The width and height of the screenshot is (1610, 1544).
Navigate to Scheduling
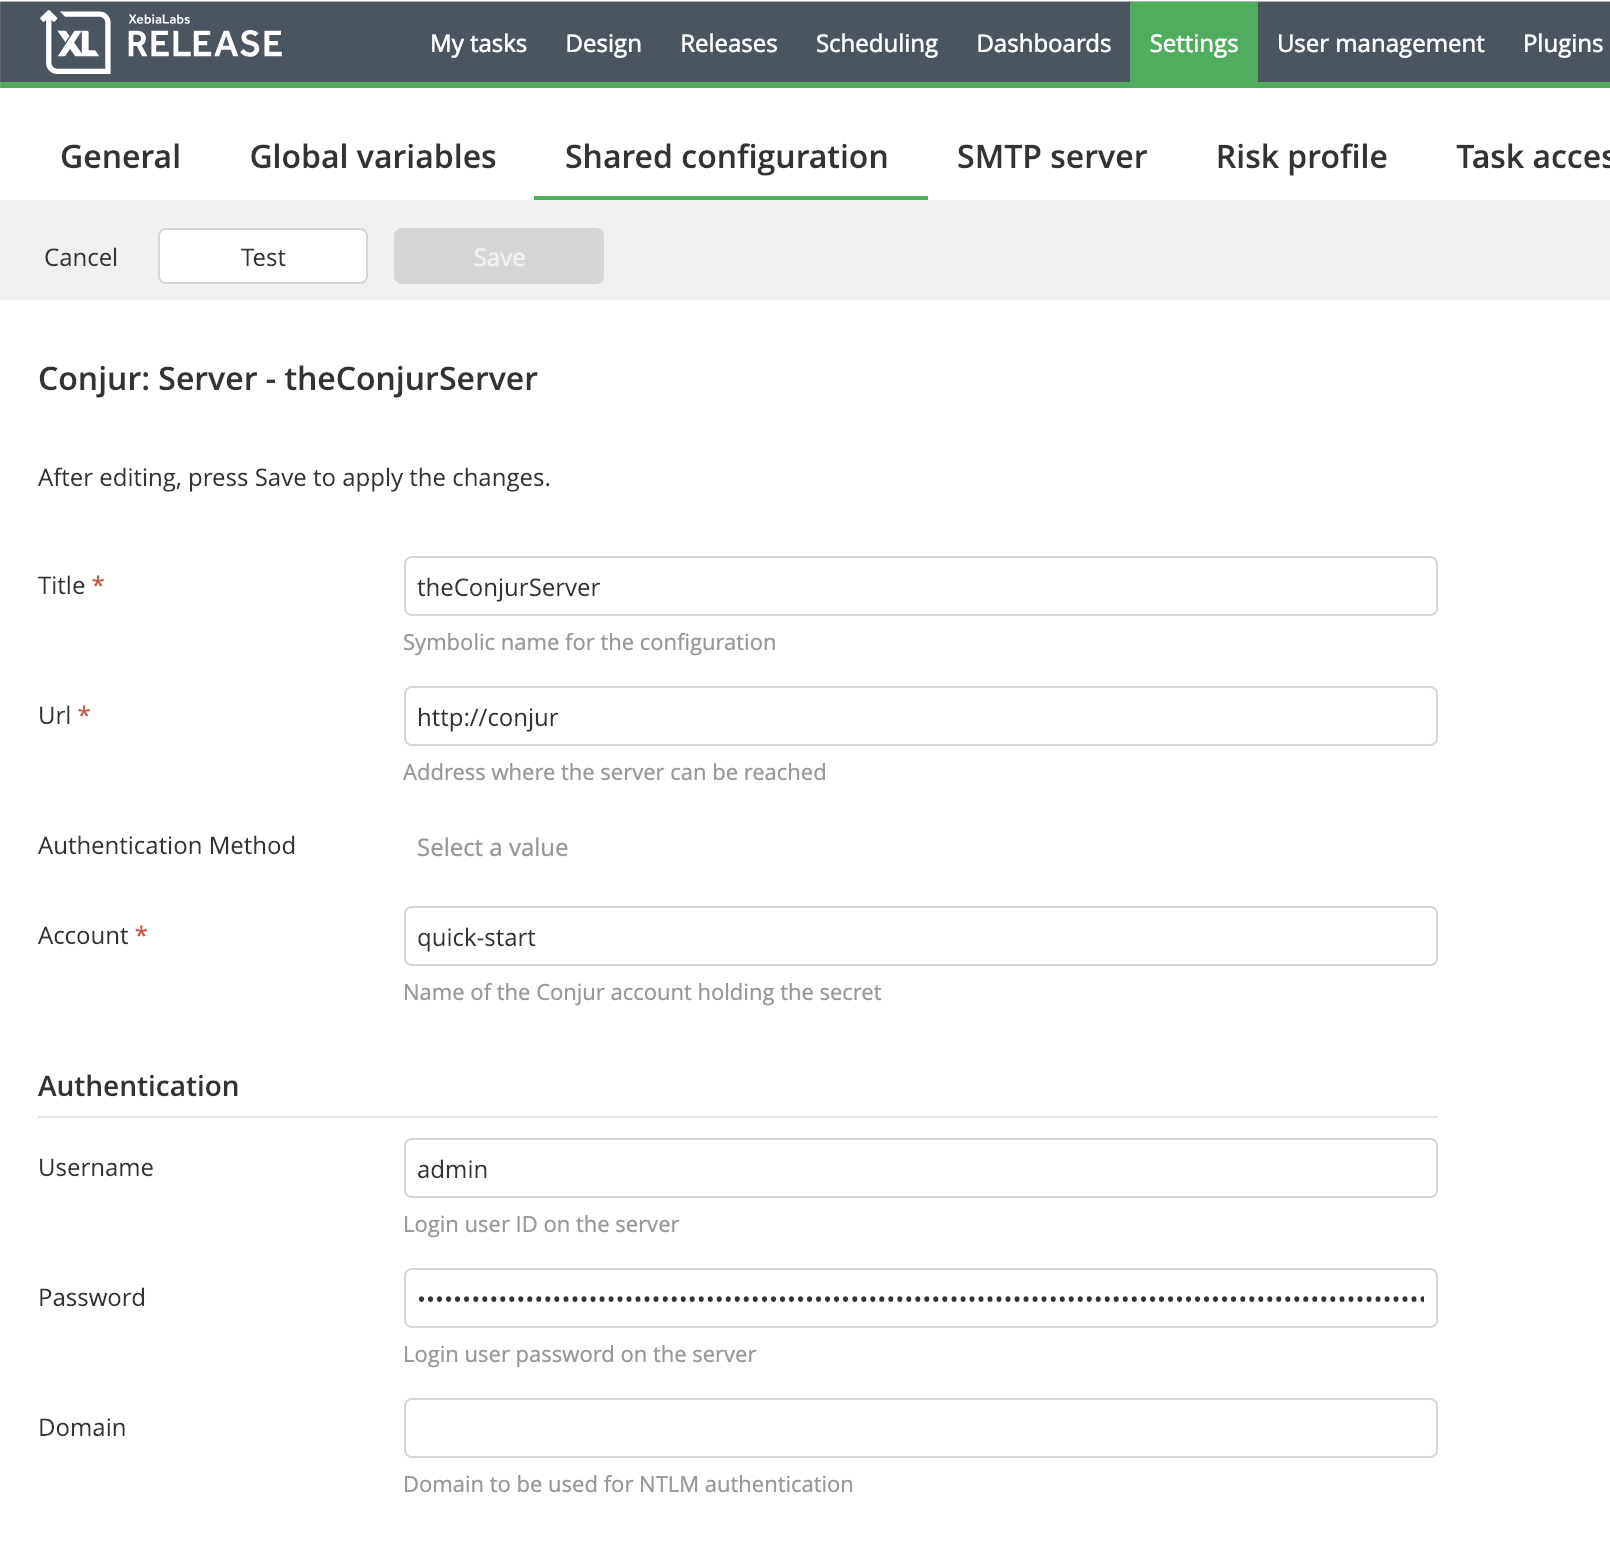tap(876, 43)
